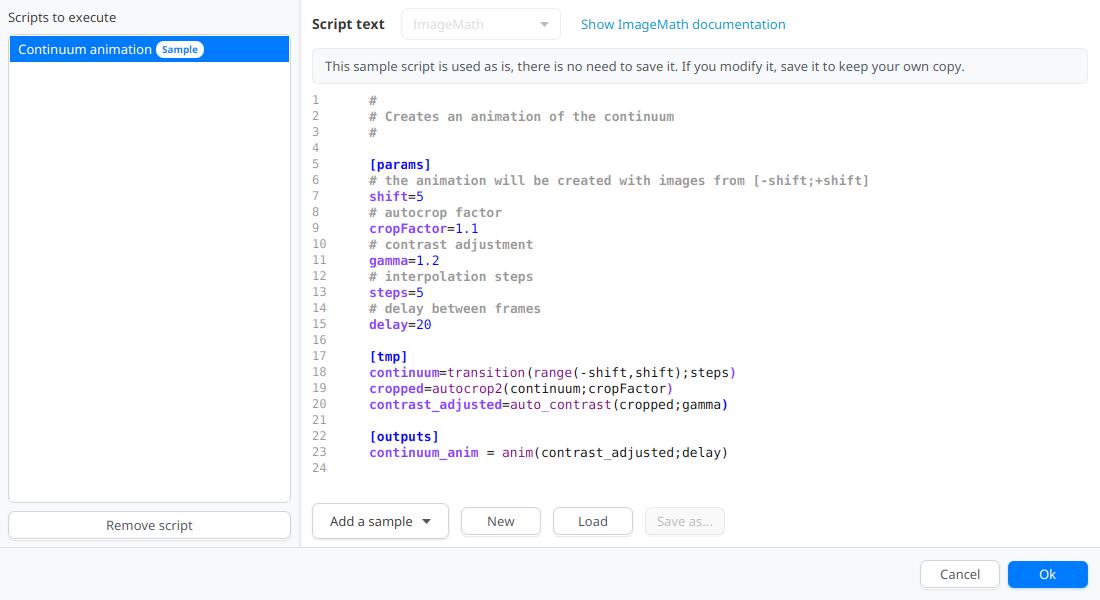The height and width of the screenshot is (600, 1100).
Task: Click the shift=5 line in the script
Action: (x=396, y=196)
